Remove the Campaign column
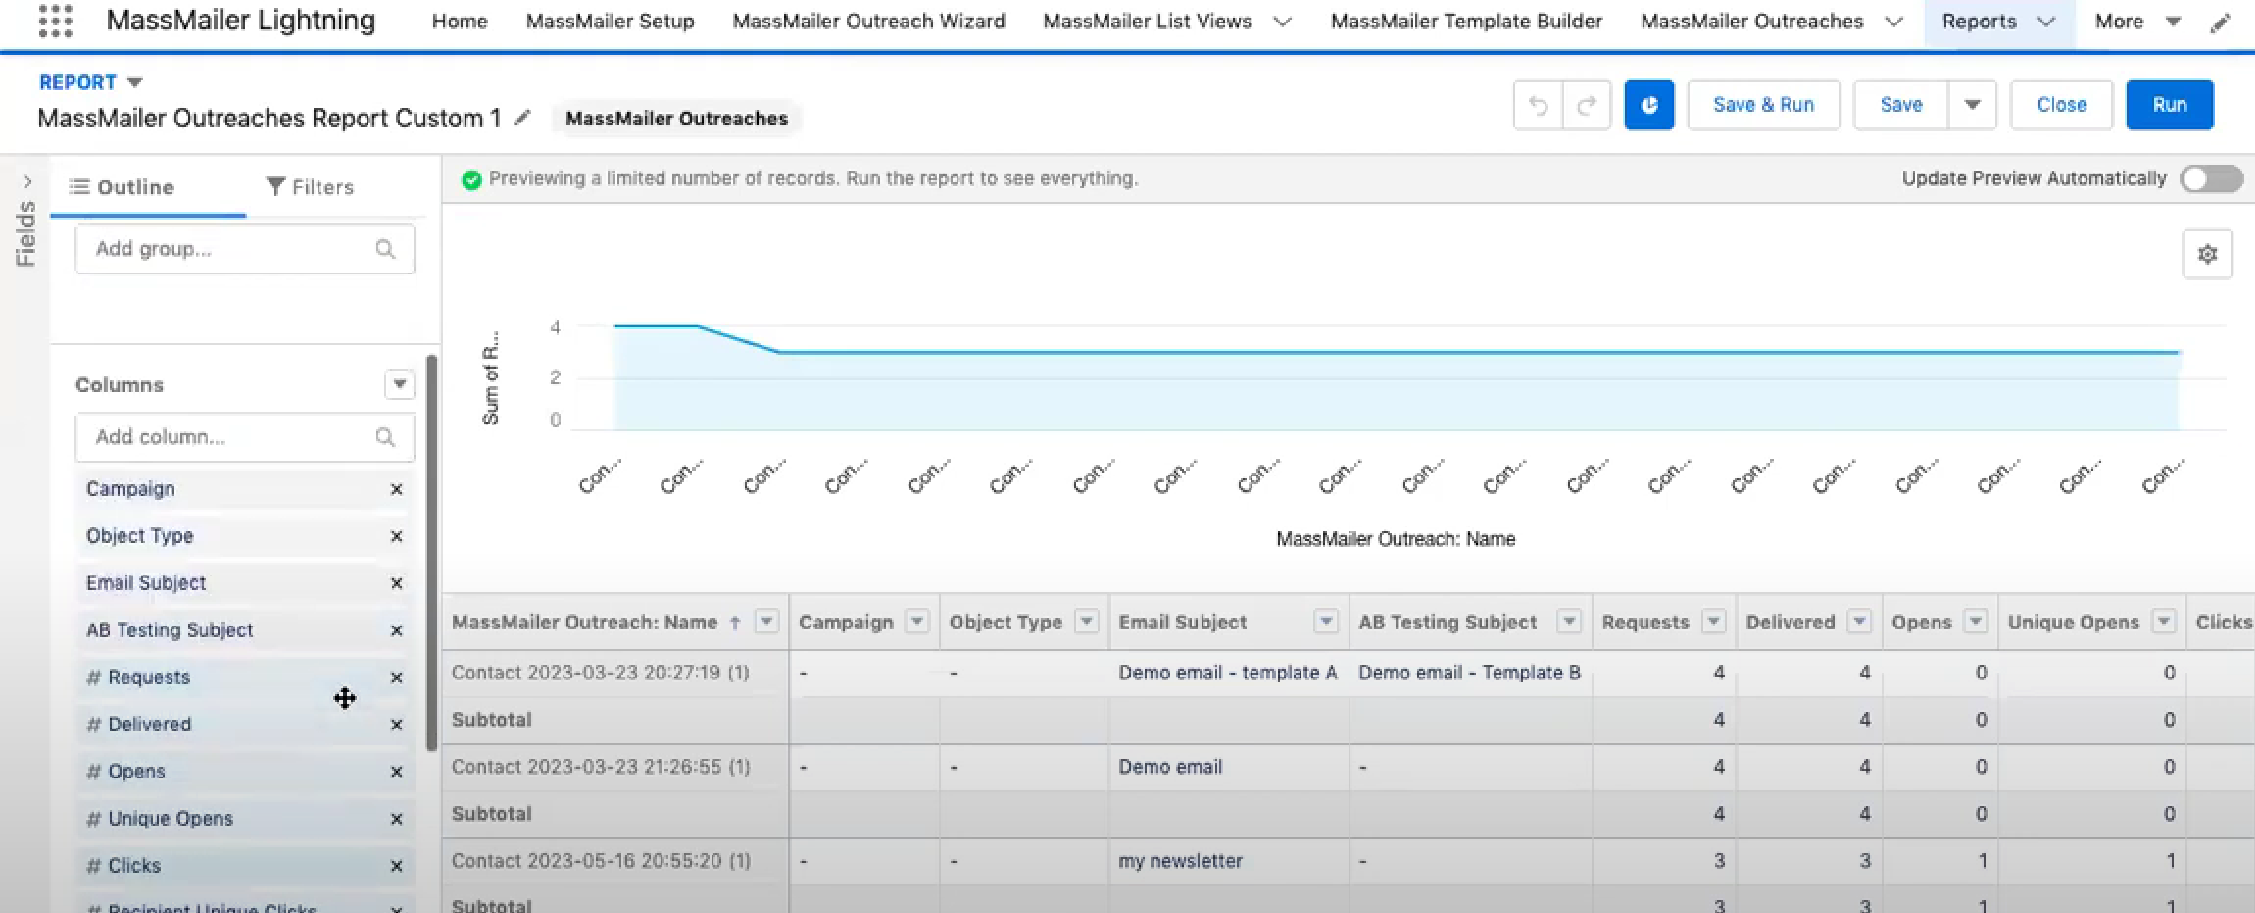The image size is (2255, 913). point(396,489)
